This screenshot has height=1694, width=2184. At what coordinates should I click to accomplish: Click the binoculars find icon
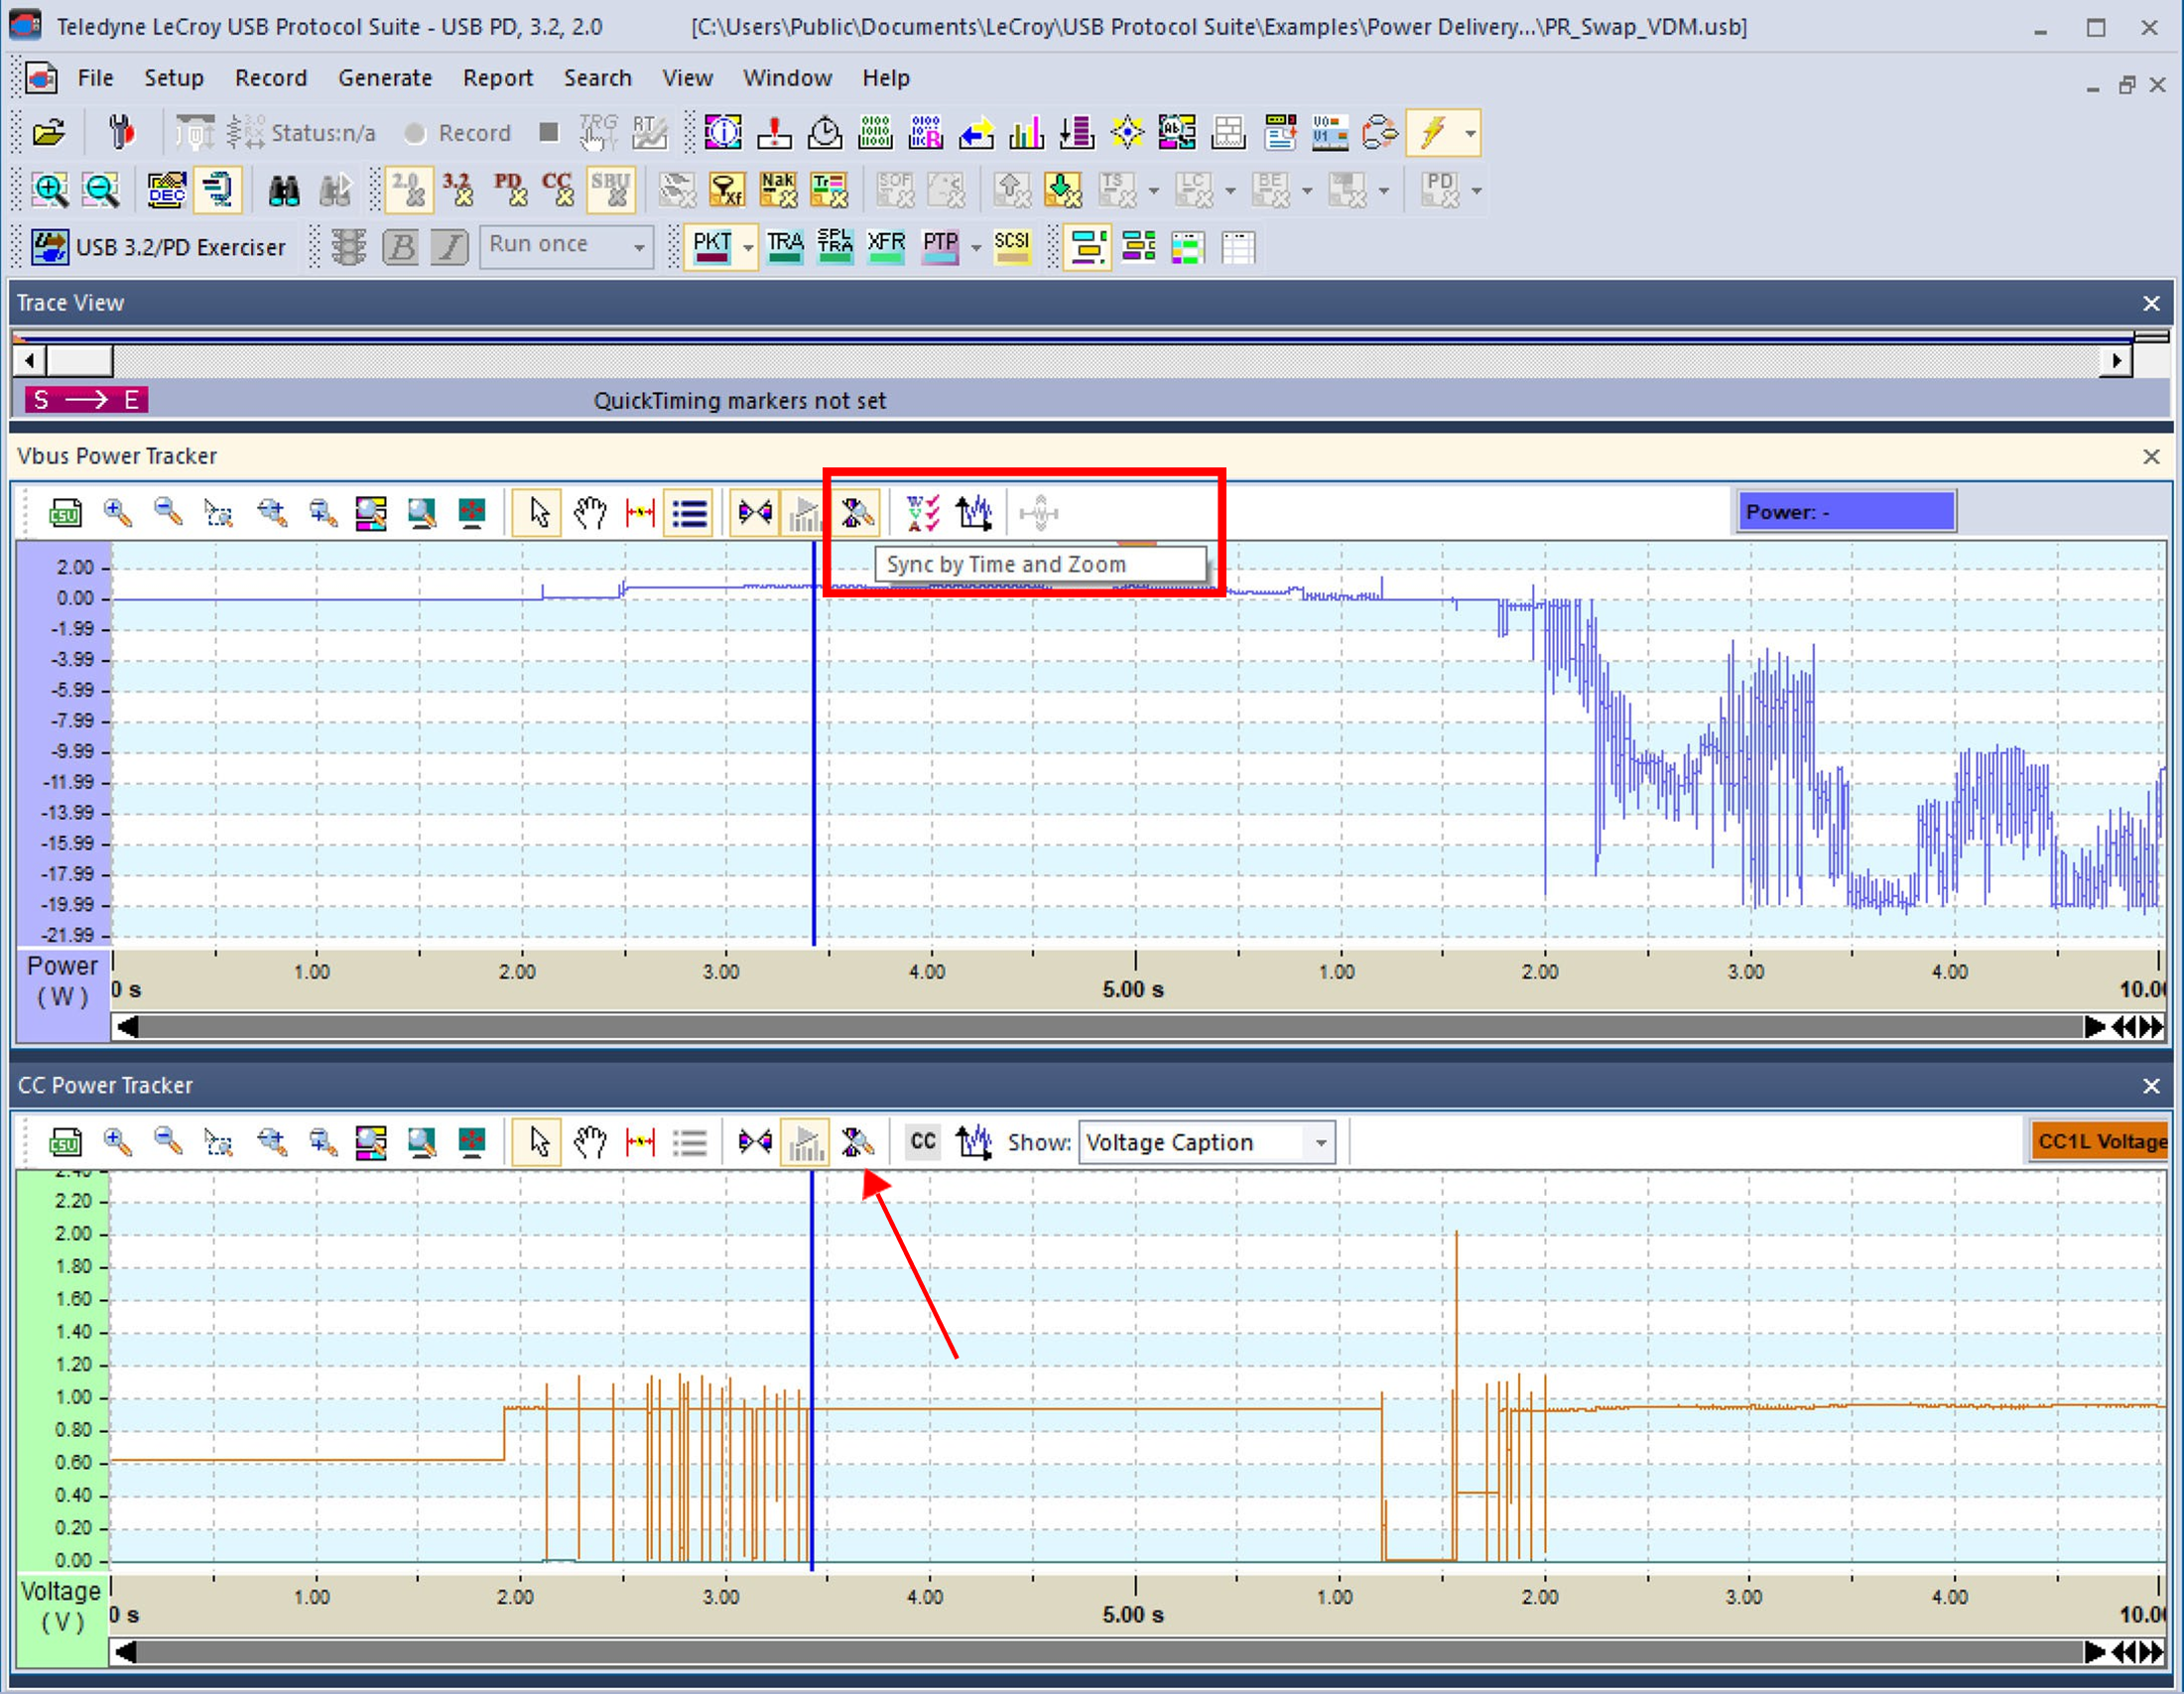pyautogui.click(x=284, y=189)
